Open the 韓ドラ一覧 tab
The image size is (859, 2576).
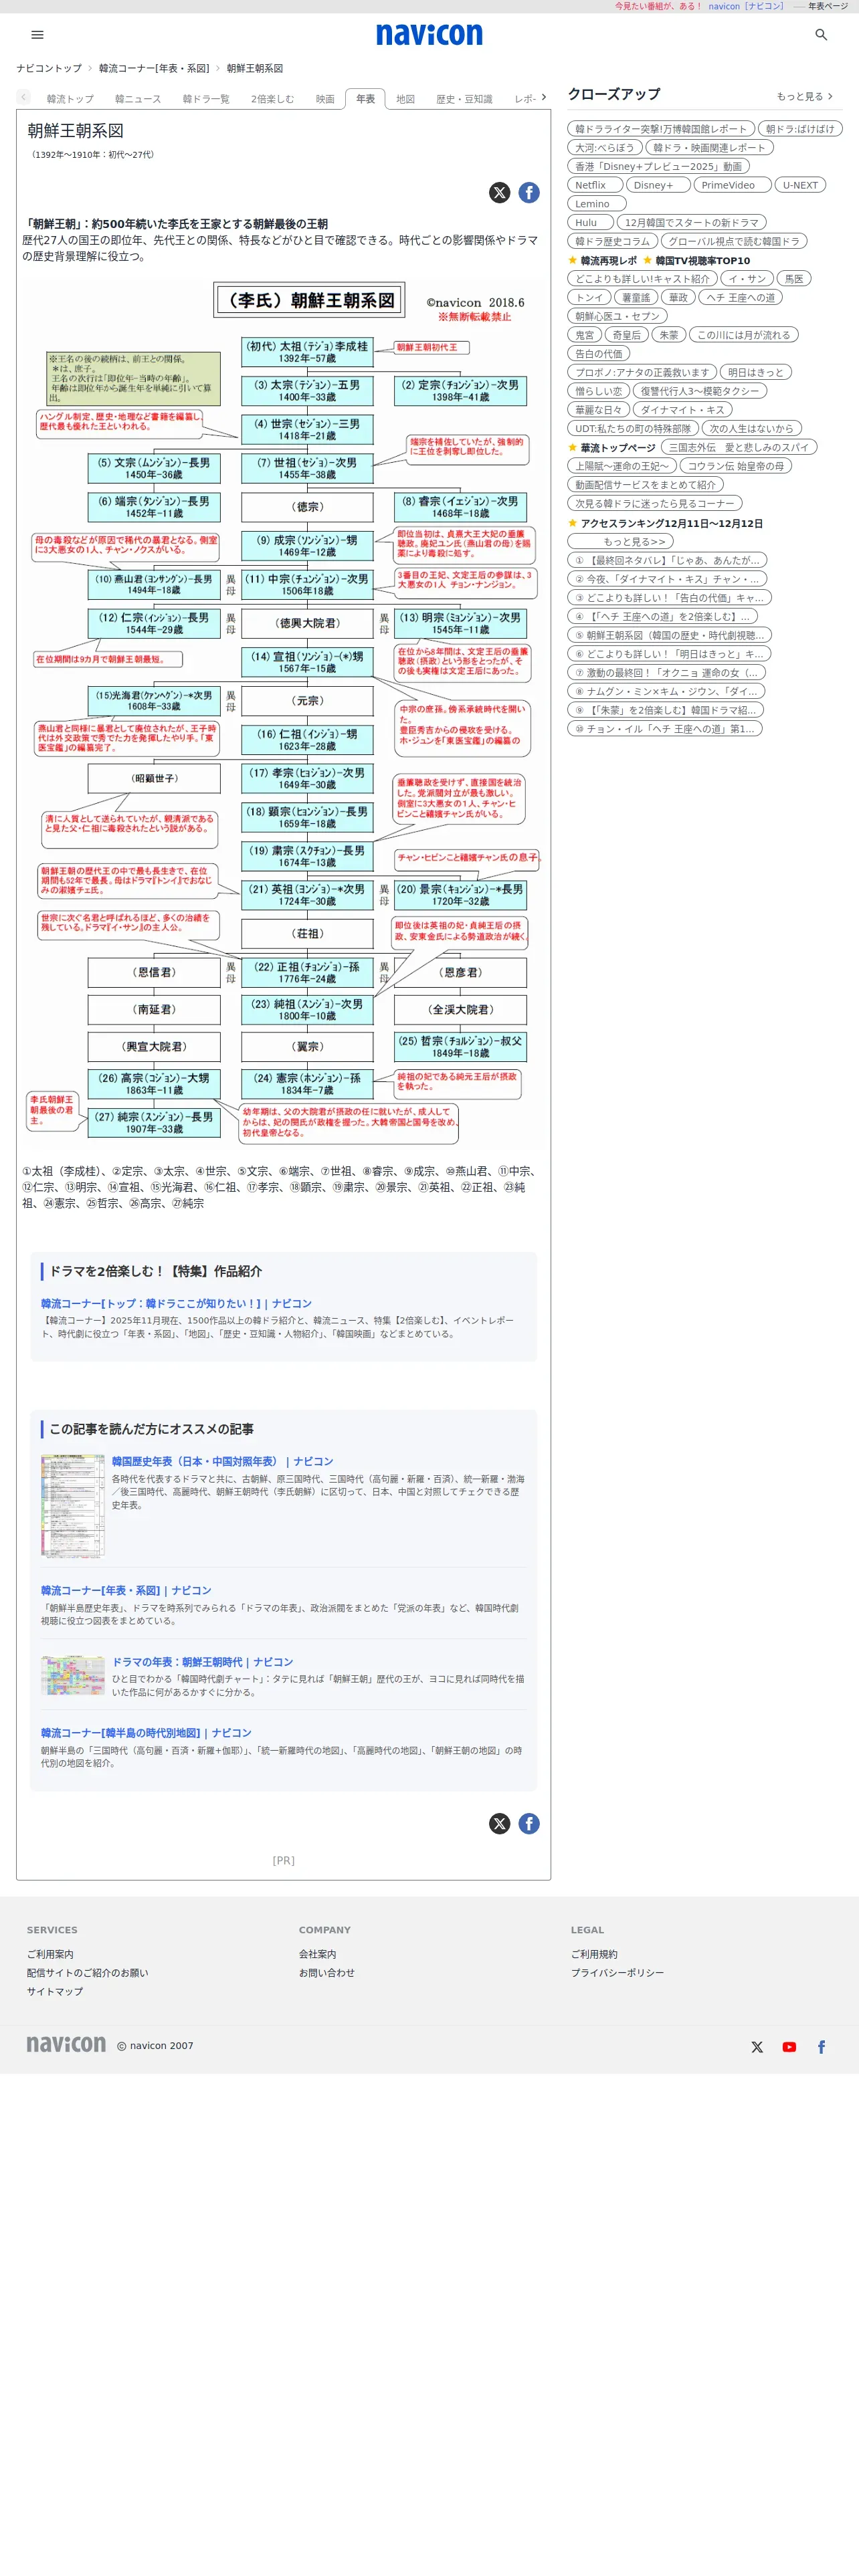click(206, 99)
